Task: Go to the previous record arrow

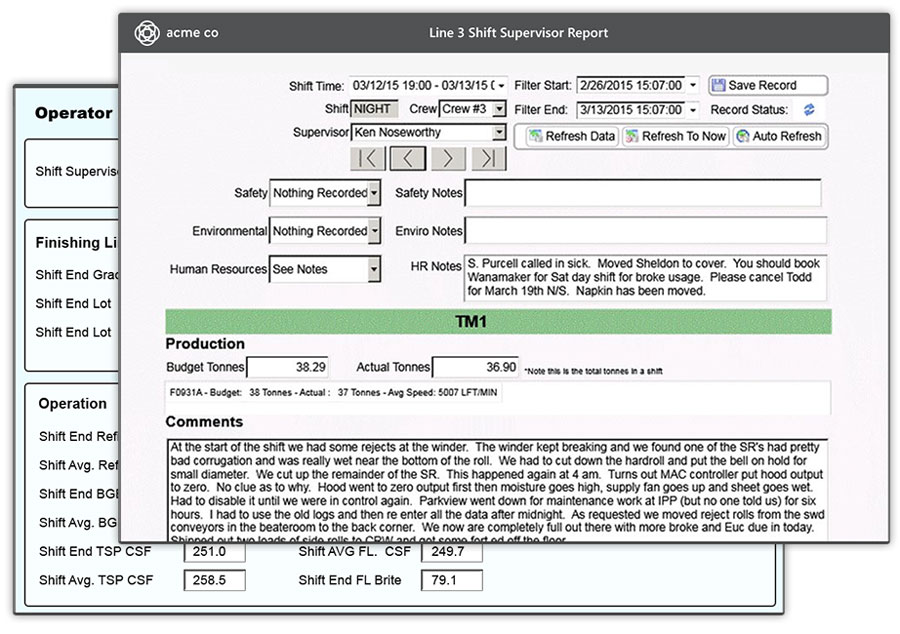Action: pyautogui.click(x=408, y=158)
